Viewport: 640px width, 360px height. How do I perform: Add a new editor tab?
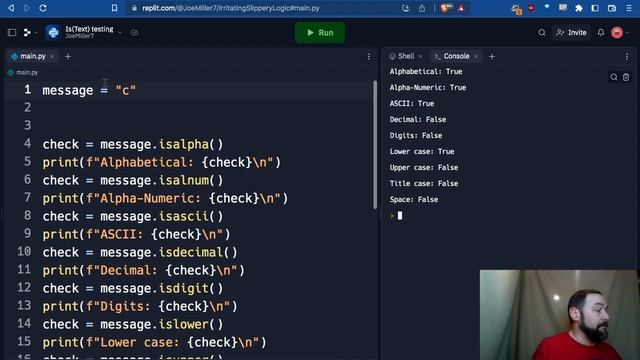click(68, 56)
